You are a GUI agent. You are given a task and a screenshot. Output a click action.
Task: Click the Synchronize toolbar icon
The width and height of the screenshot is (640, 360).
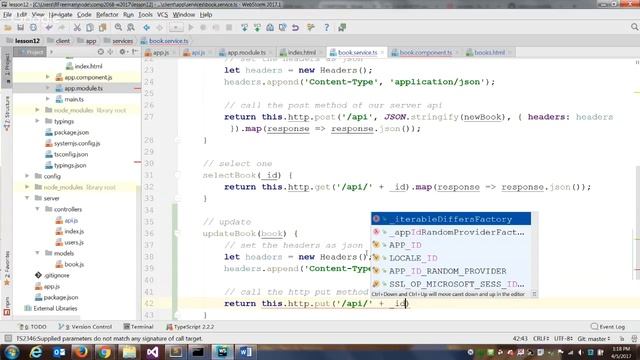33,27
